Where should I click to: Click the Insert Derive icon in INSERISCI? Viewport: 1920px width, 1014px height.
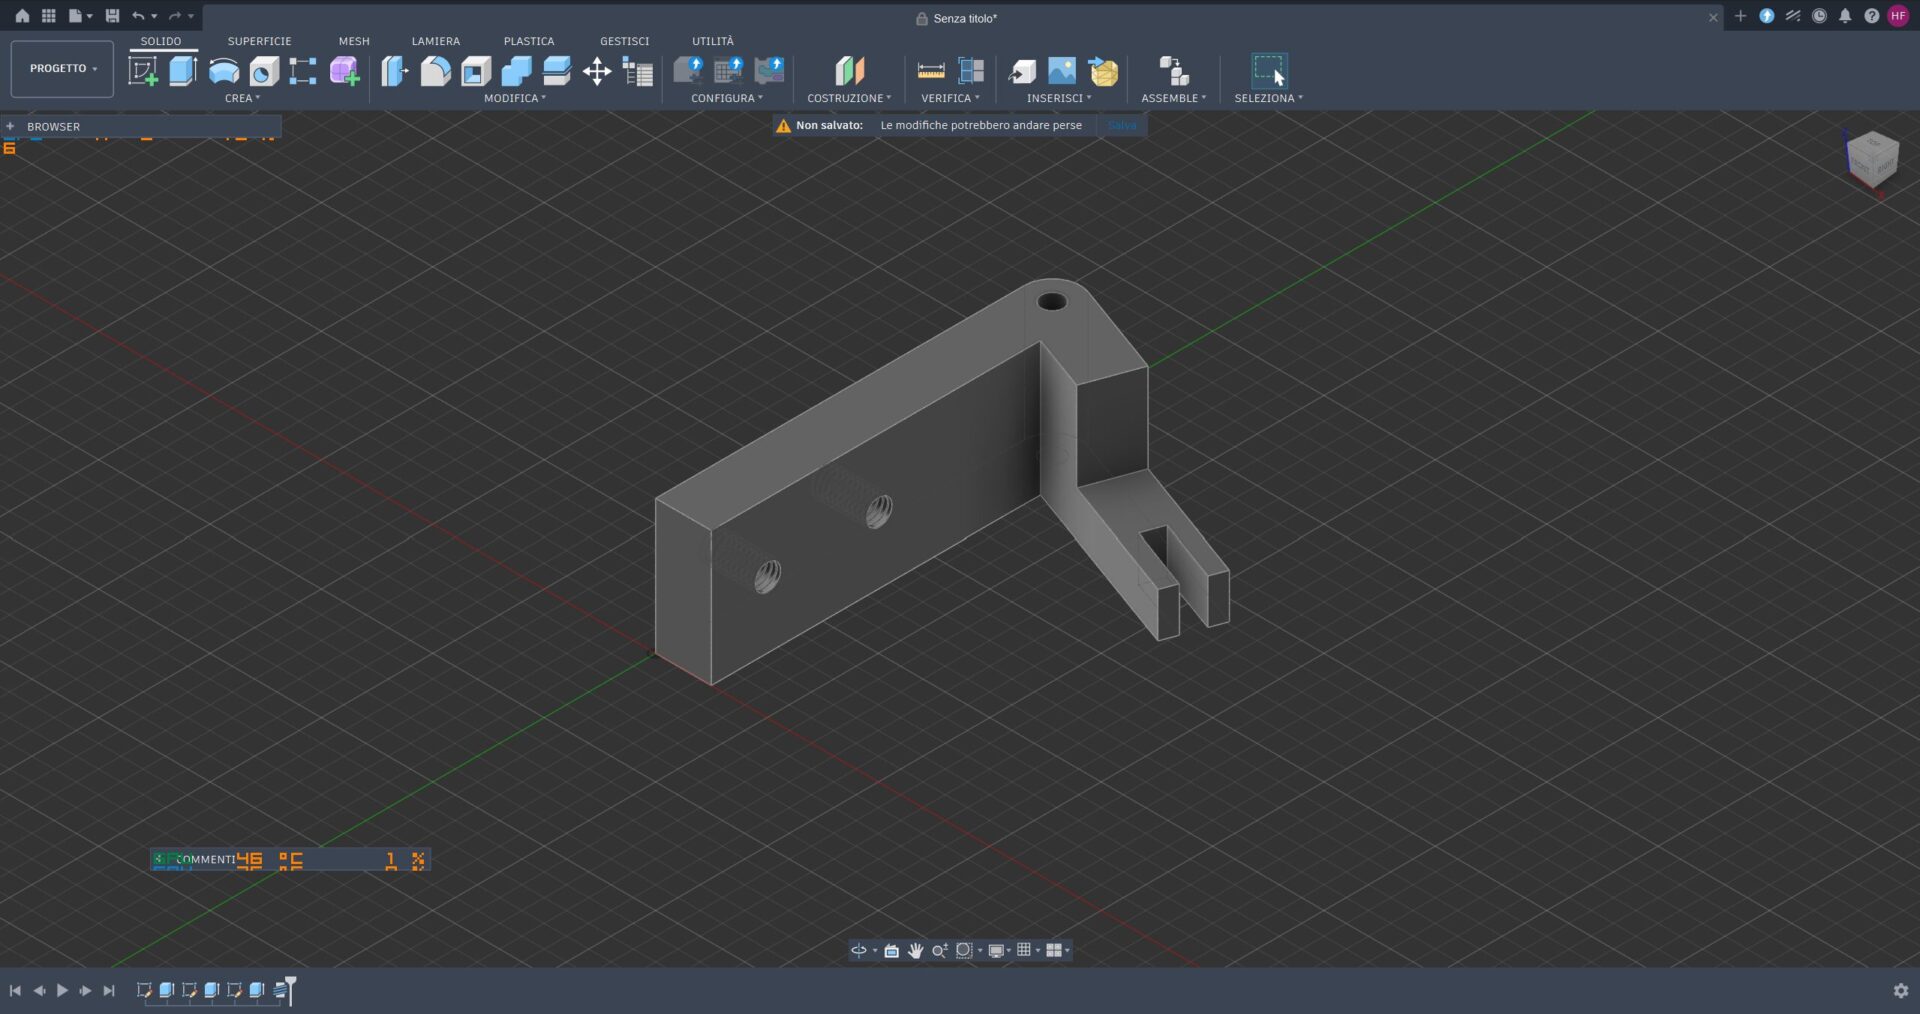(1022, 71)
